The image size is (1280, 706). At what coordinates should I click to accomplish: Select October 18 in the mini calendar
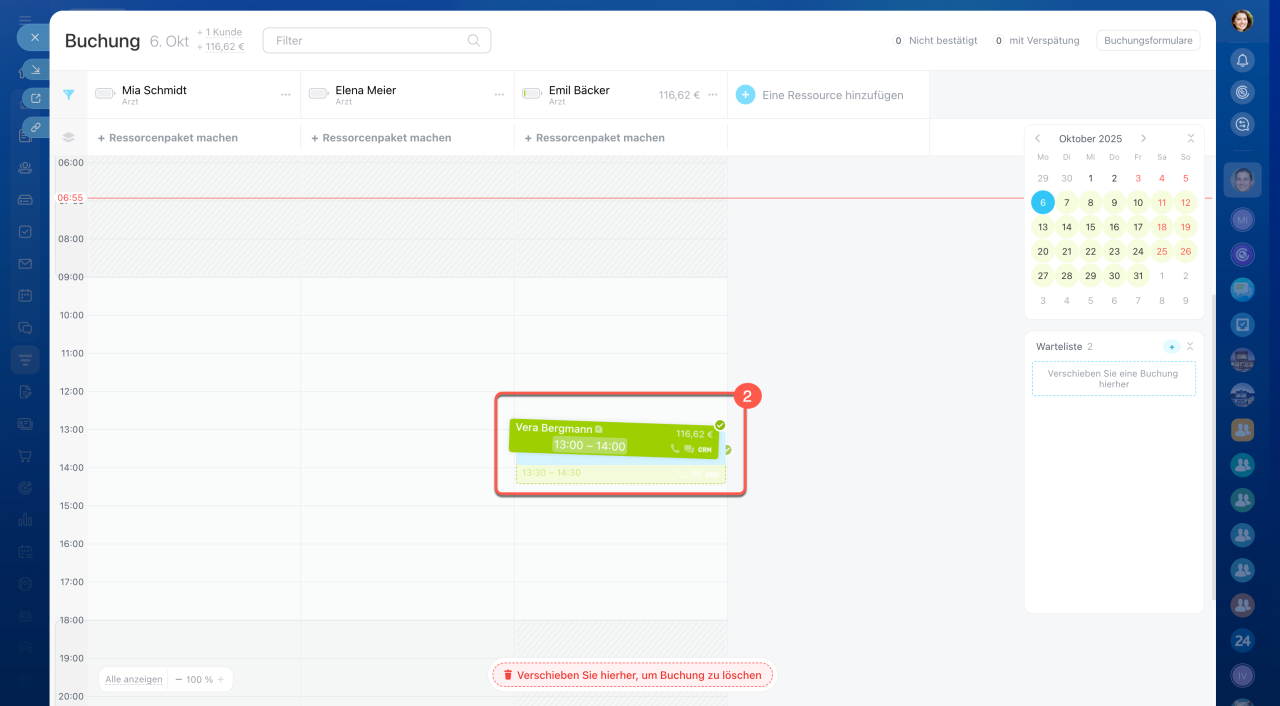[x=1162, y=227]
